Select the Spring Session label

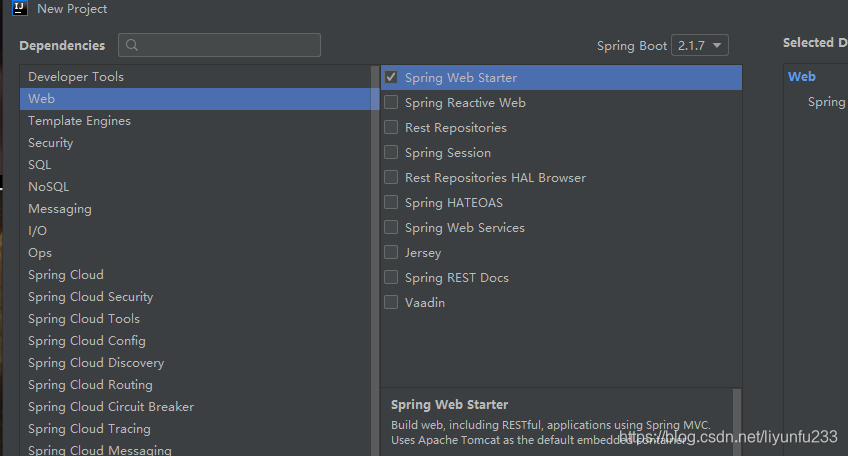[448, 153]
